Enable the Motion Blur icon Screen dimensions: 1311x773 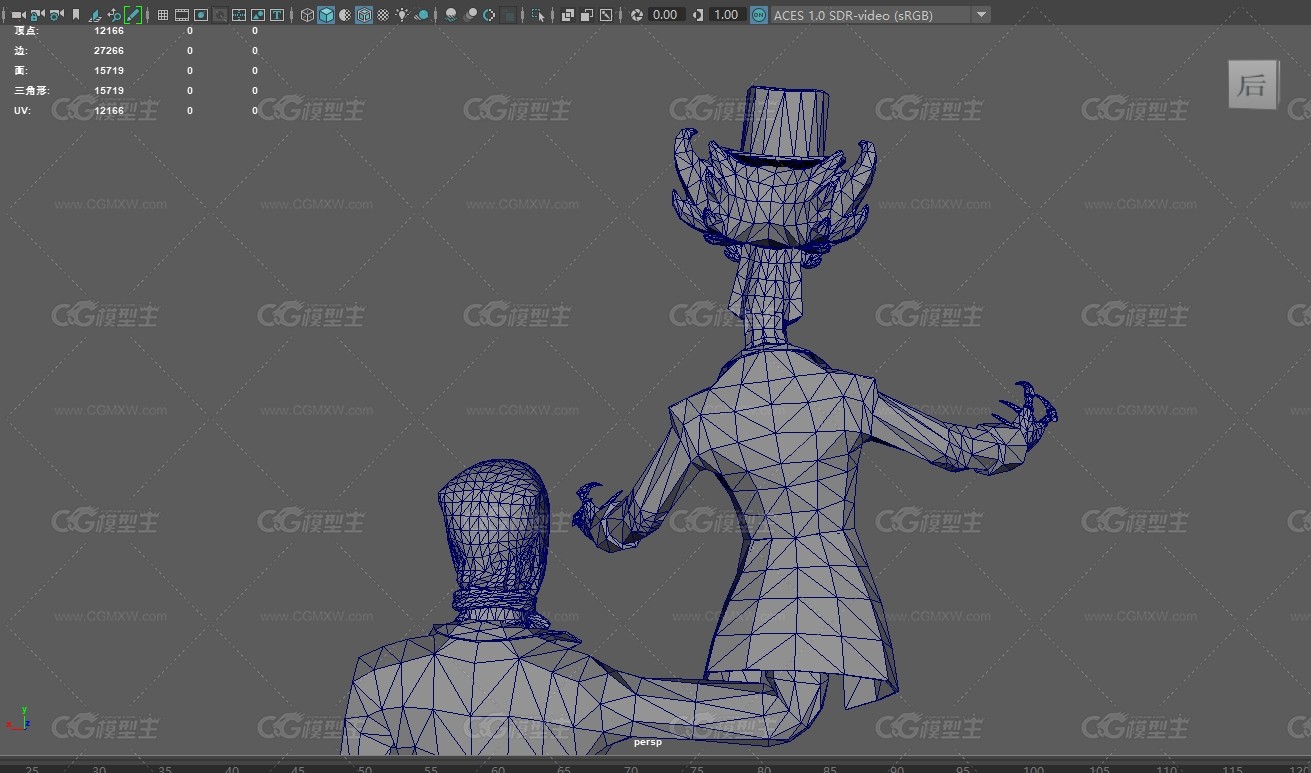pos(470,15)
